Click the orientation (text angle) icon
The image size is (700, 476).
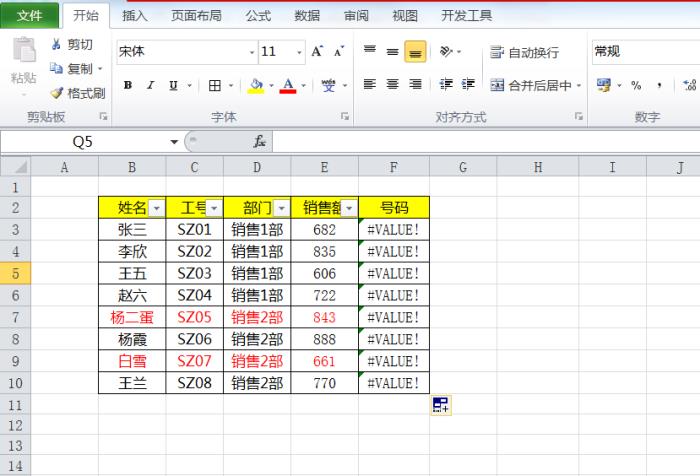[x=446, y=52]
